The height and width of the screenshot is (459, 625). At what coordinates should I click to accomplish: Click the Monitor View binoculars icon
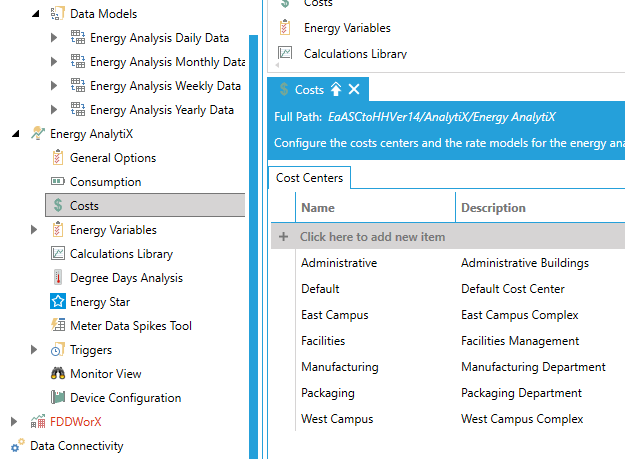point(58,374)
